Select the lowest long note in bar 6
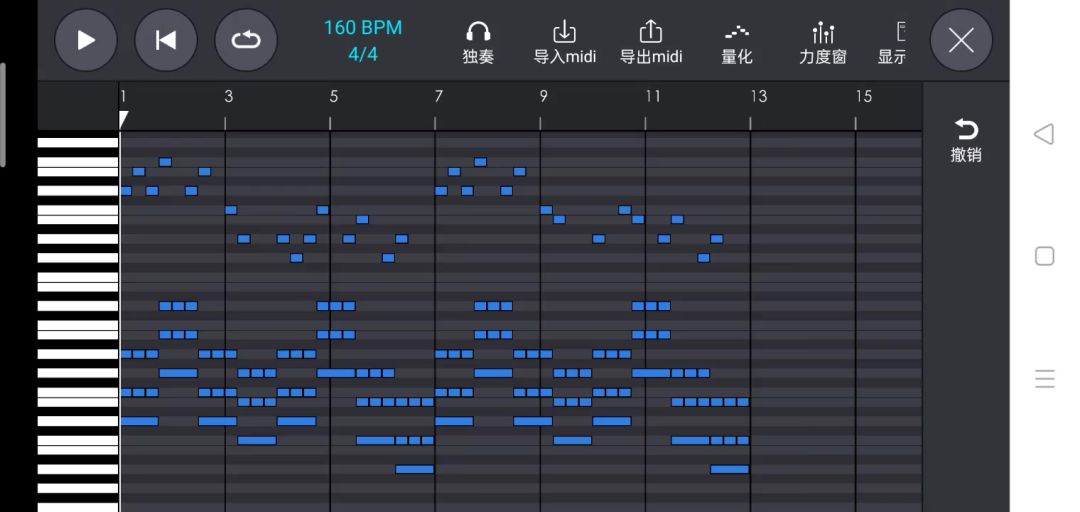Image resolution: width=1080 pixels, height=512 pixels. point(415,469)
